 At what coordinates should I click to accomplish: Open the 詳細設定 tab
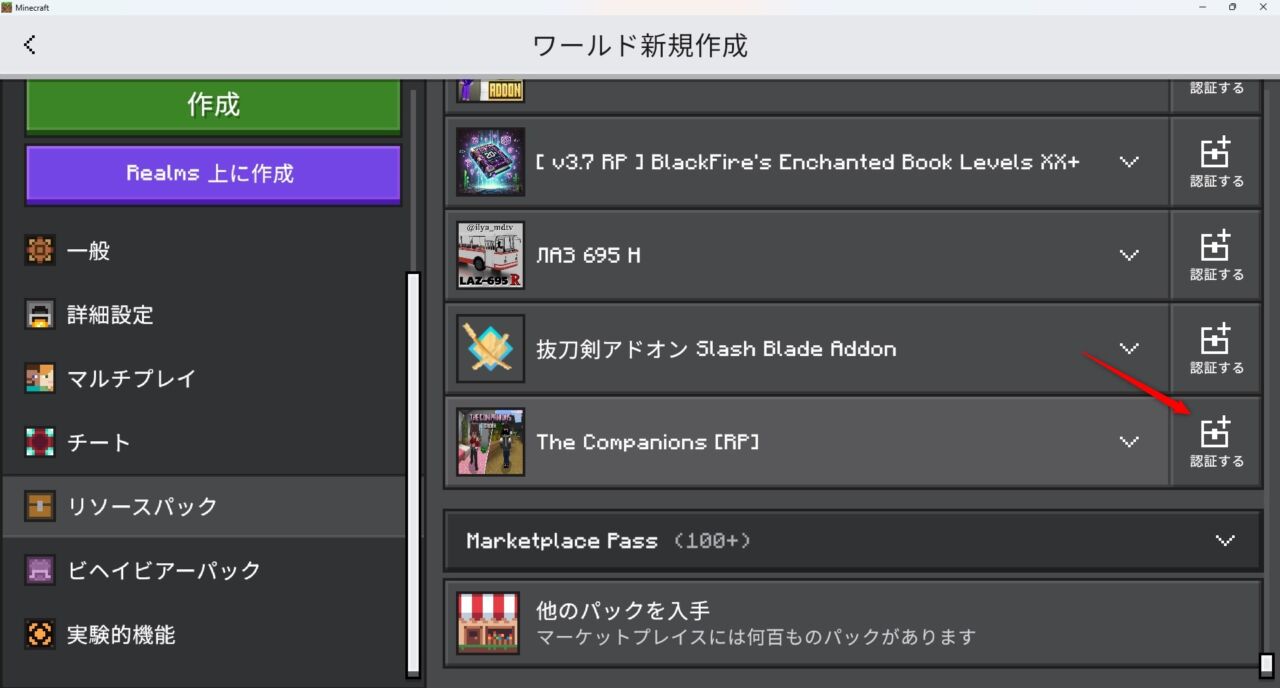coord(204,315)
